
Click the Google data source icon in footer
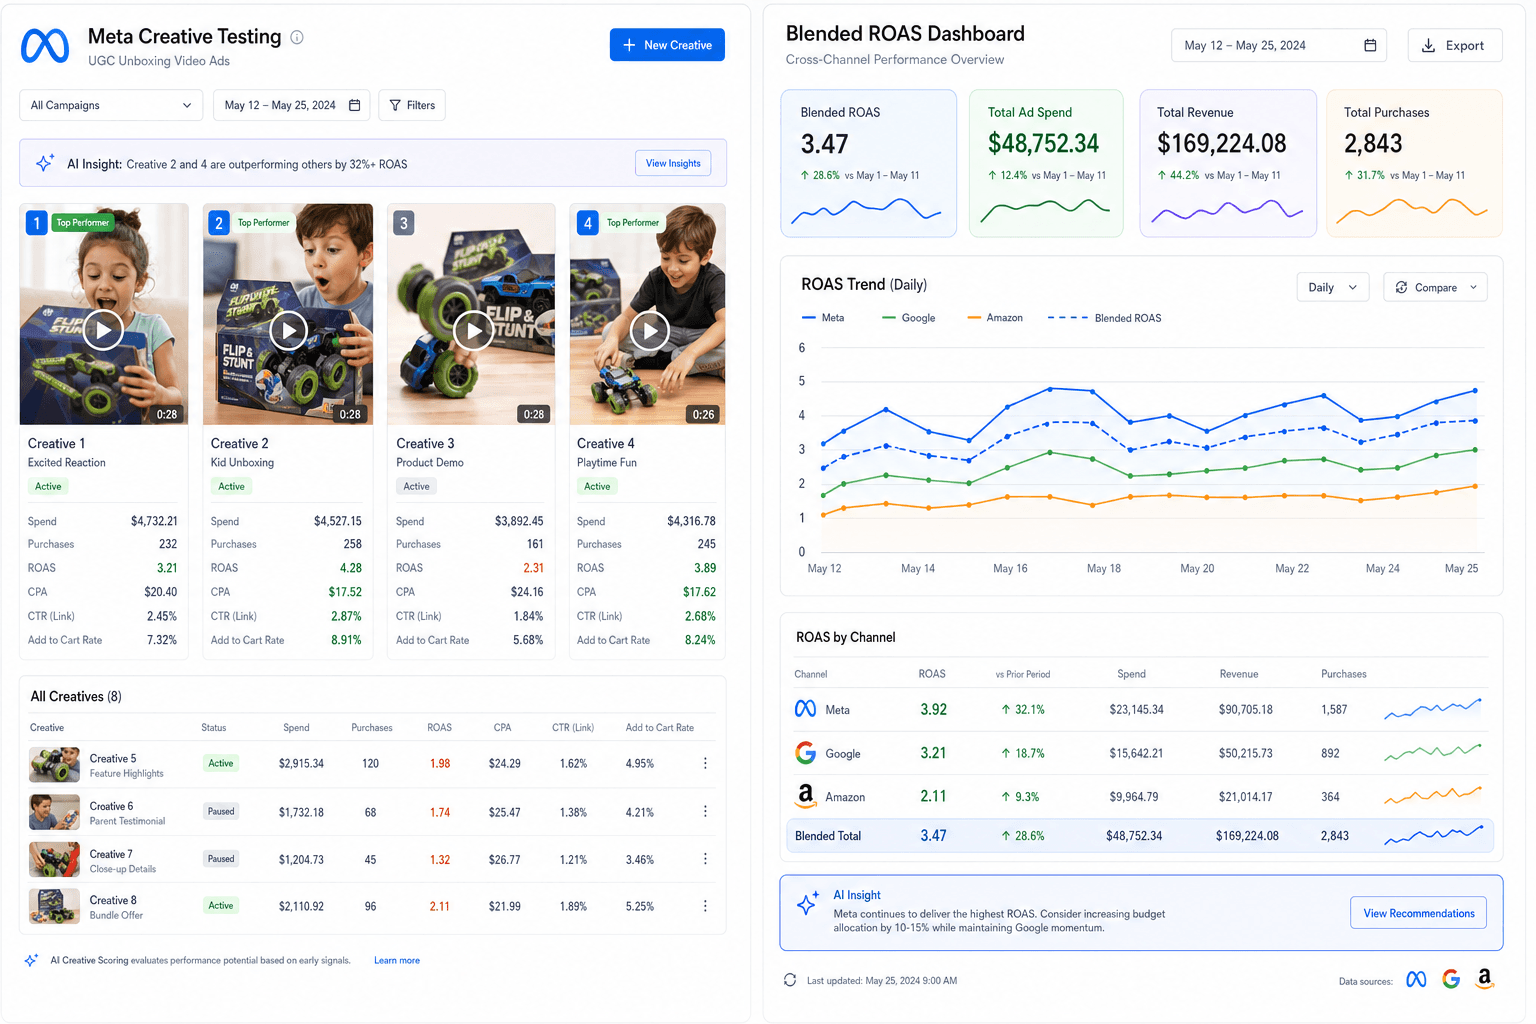[1451, 980]
